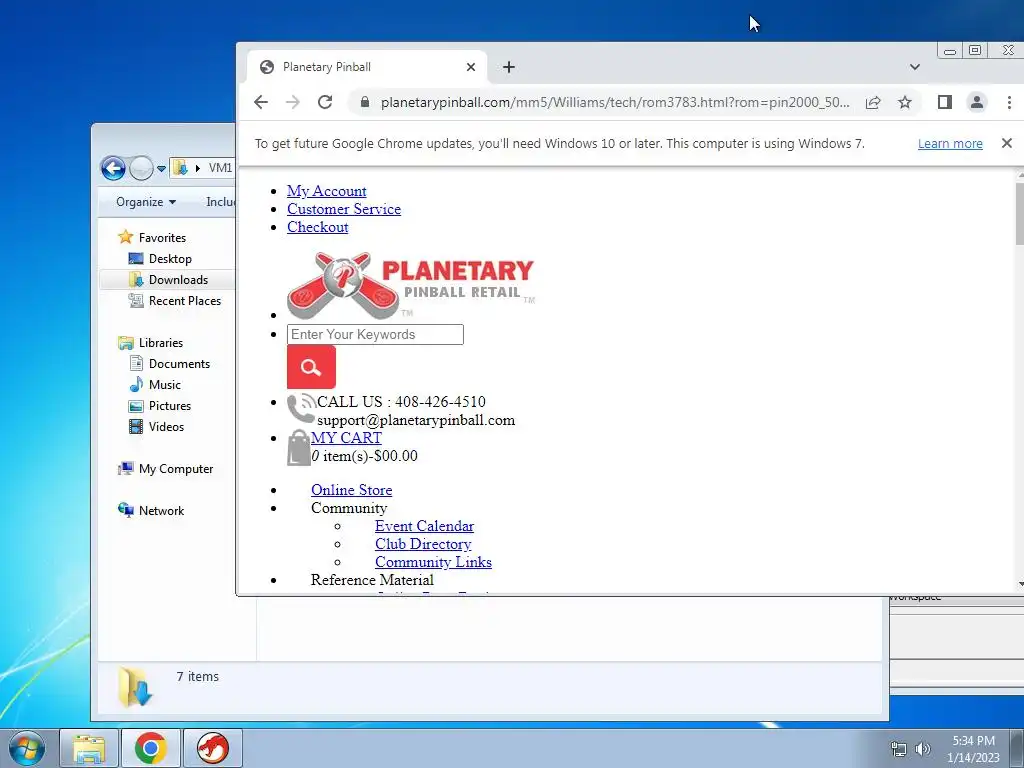This screenshot has height=768, width=1024.
Task: Dismiss the Windows 7 update notice bar
Action: point(1006,143)
